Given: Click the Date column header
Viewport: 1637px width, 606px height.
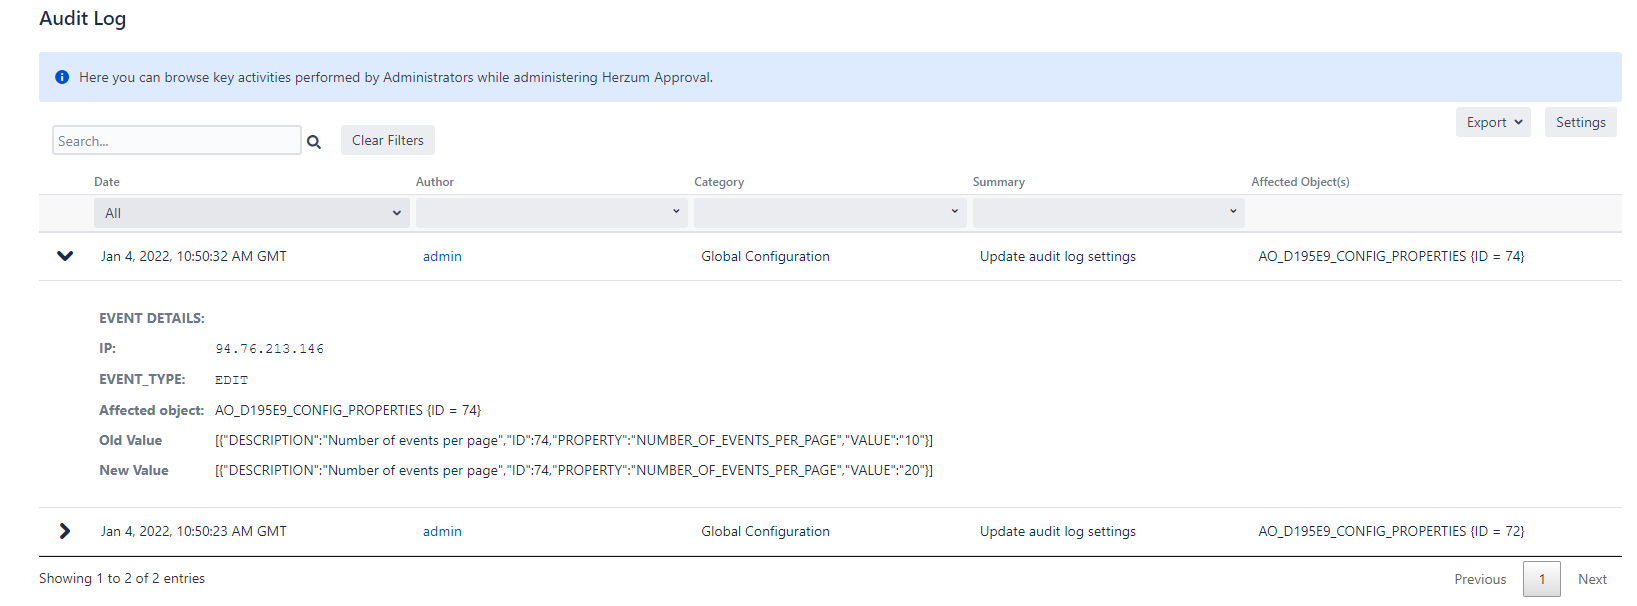Looking at the screenshot, I should tap(107, 182).
